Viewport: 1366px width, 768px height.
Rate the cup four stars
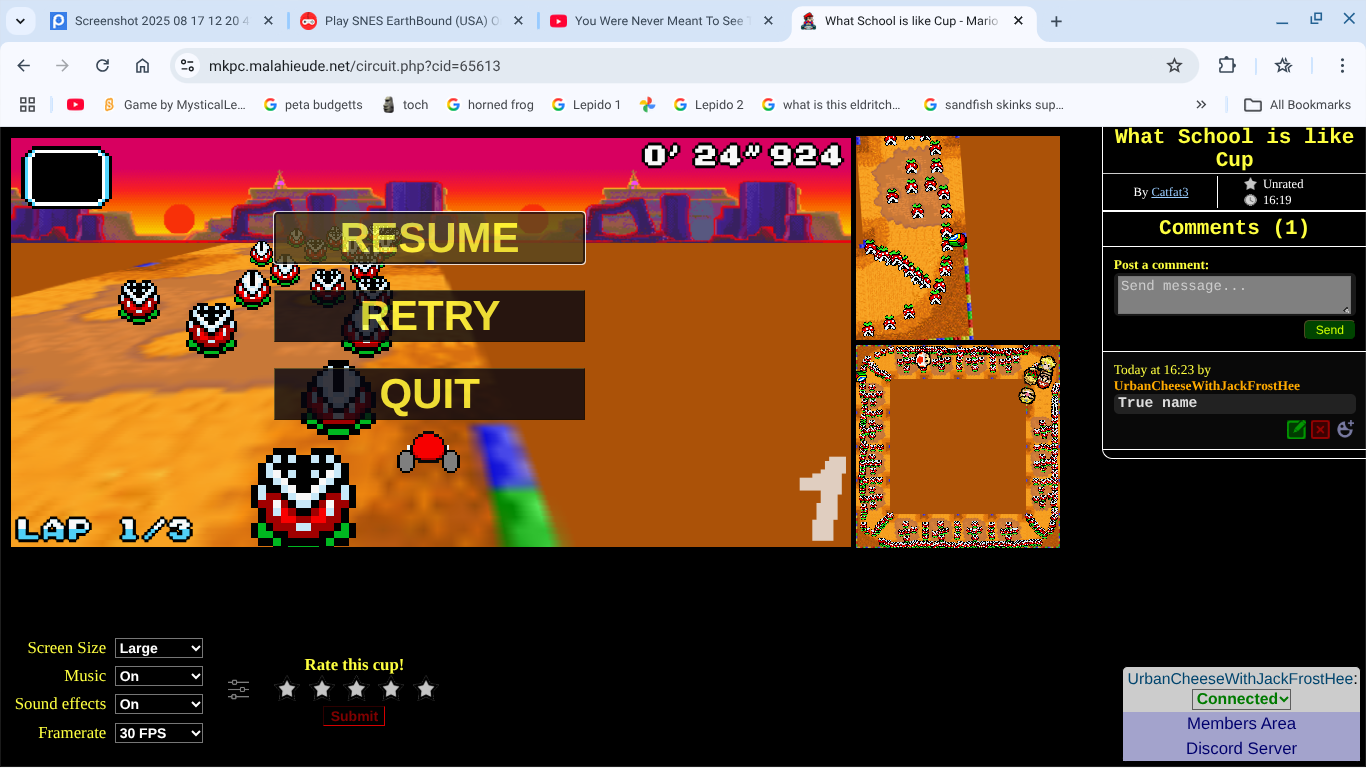pyautogui.click(x=391, y=689)
